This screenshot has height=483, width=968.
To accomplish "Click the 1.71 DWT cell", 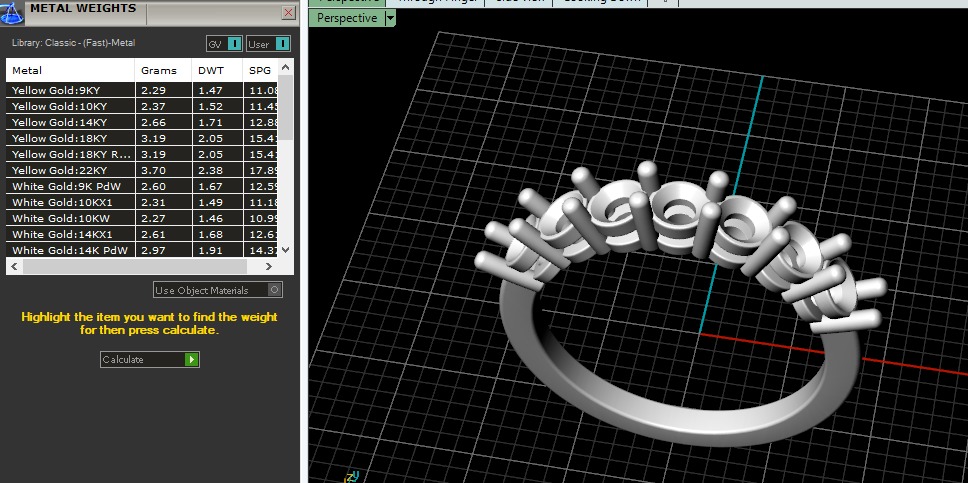I will point(217,122).
